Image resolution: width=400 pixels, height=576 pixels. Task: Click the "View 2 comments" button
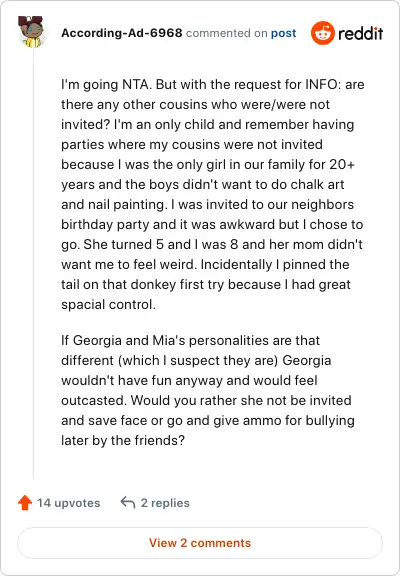(x=200, y=543)
